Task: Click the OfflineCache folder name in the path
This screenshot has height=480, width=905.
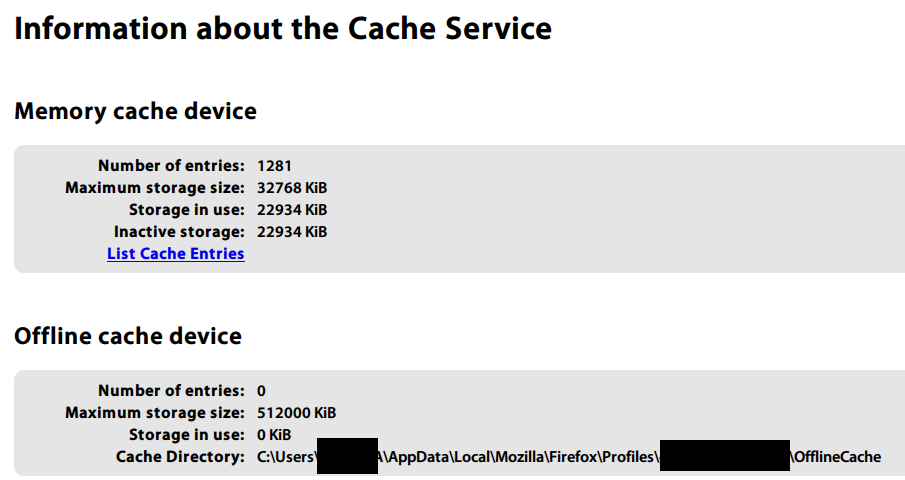Action: click(x=838, y=457)
